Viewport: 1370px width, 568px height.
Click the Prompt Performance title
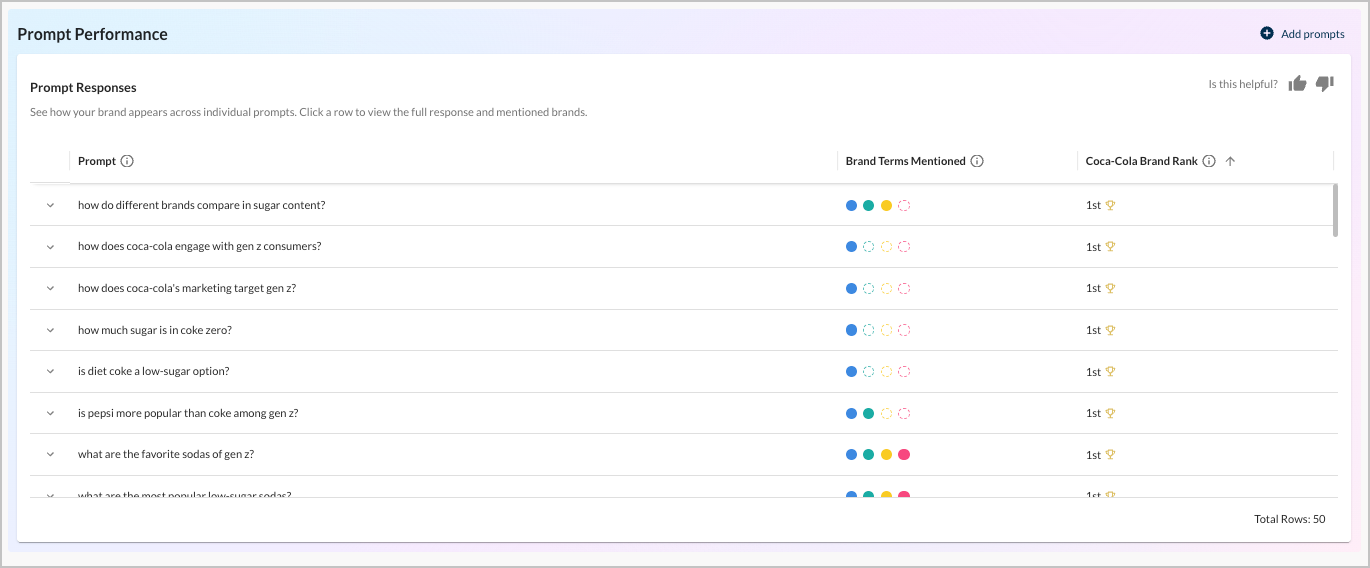coord(92,34)
